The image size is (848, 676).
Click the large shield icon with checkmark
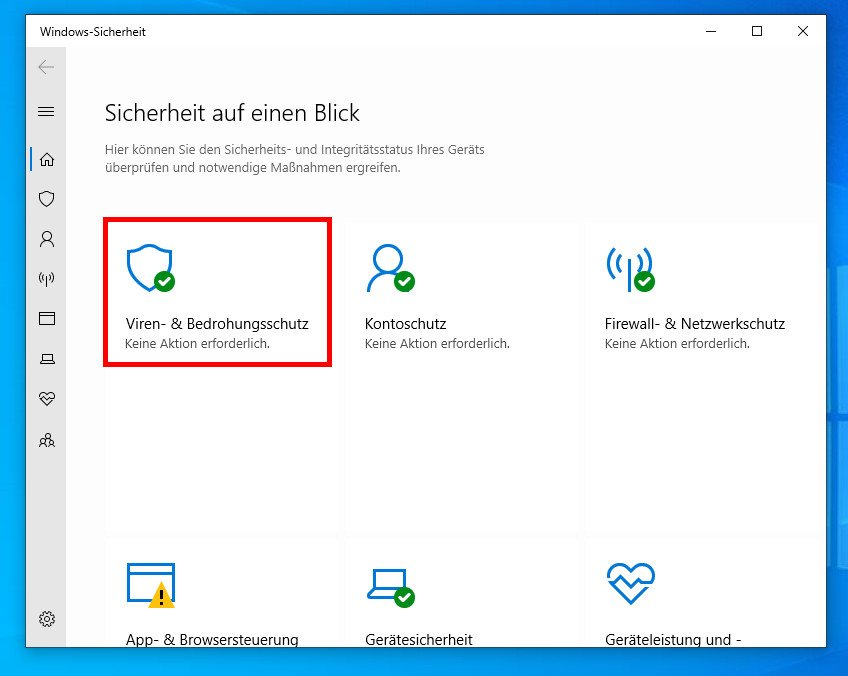(x=151, y=268)
